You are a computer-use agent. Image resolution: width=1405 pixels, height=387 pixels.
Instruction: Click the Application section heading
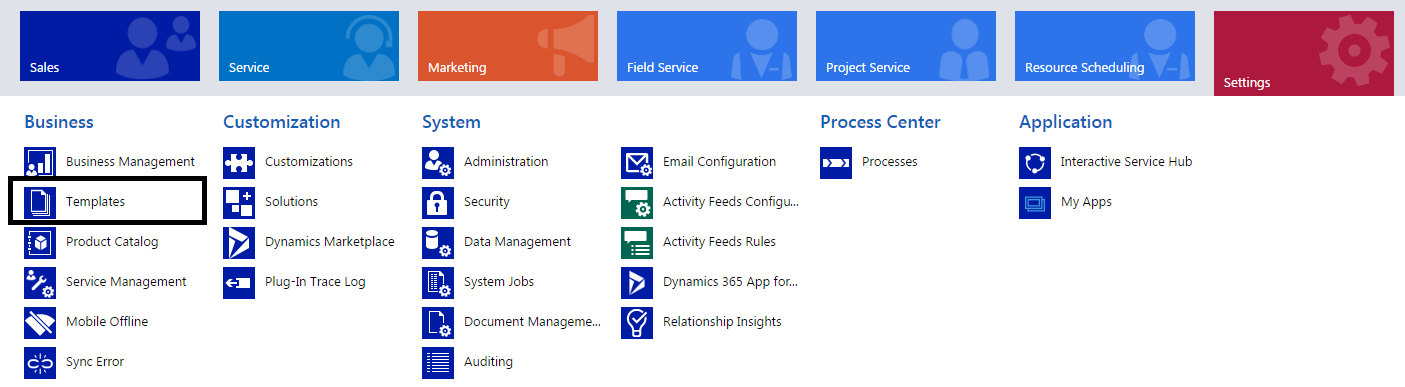click(x=1065, y=122)
